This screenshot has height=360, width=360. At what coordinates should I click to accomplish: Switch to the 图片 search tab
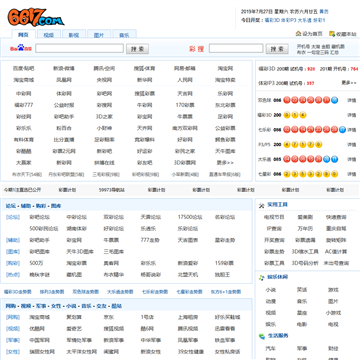tap(99, 35)
